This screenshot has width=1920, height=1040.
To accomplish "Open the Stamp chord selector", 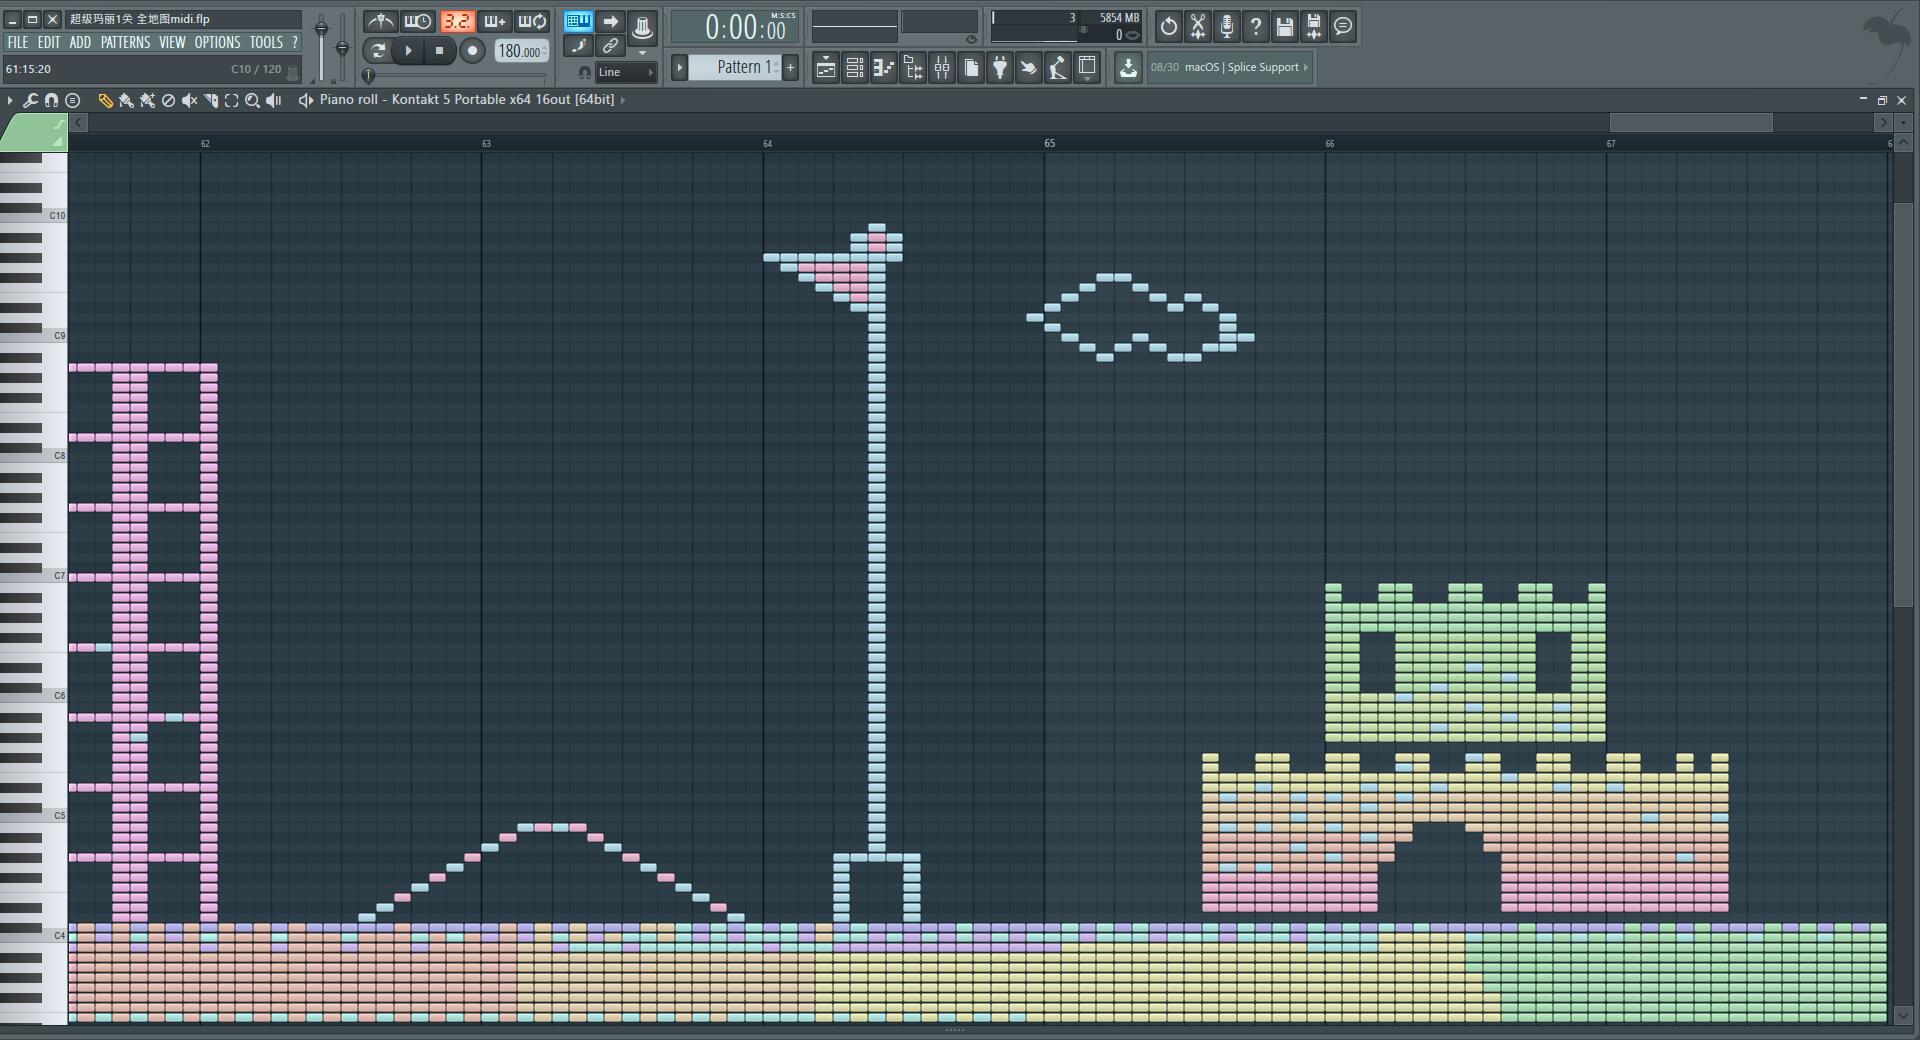I will (x=72, y=100).
